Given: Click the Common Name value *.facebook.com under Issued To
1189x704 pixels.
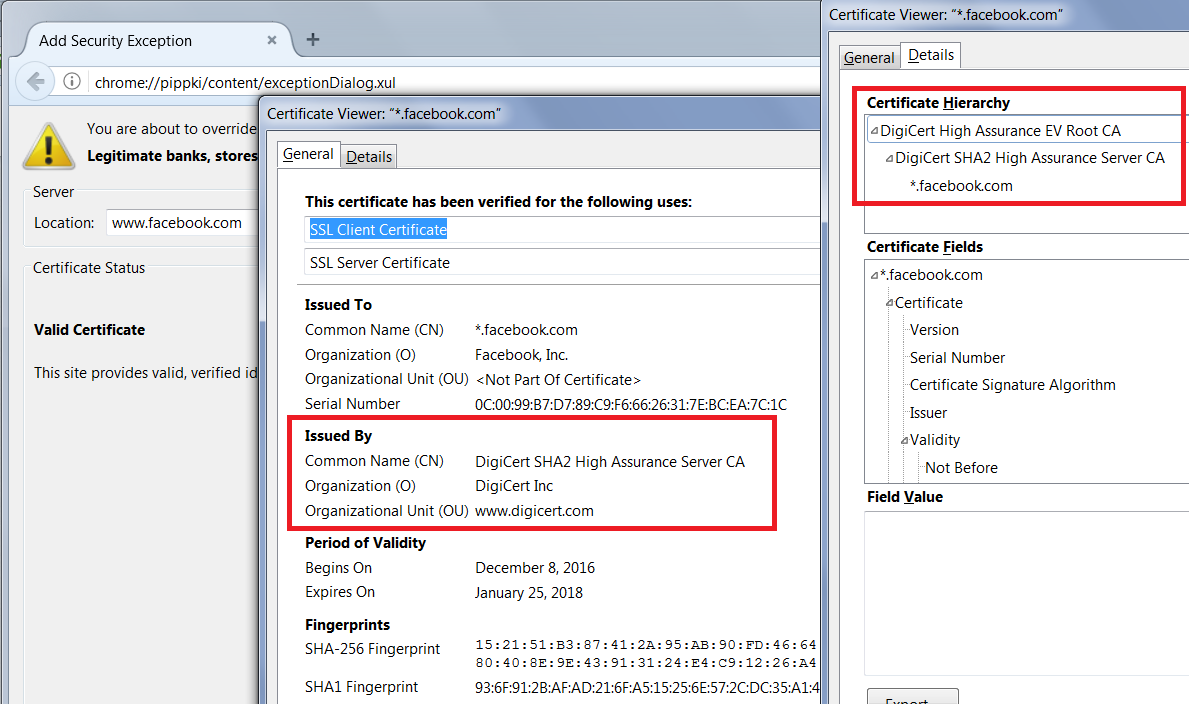Looking at the screenshot, I should 526,330.
